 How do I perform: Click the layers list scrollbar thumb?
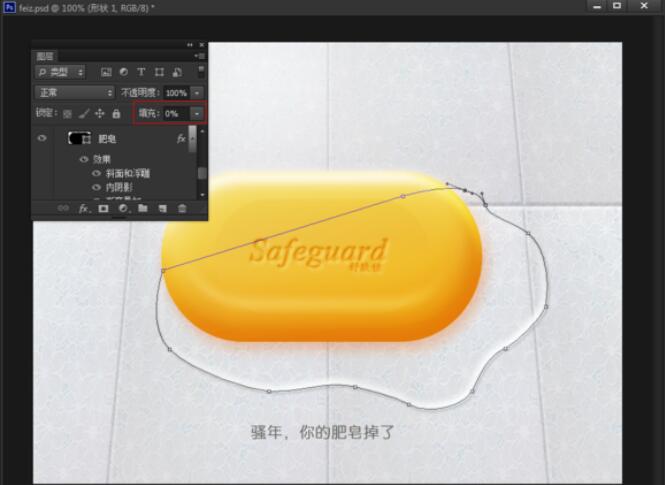tap(202, 173)
